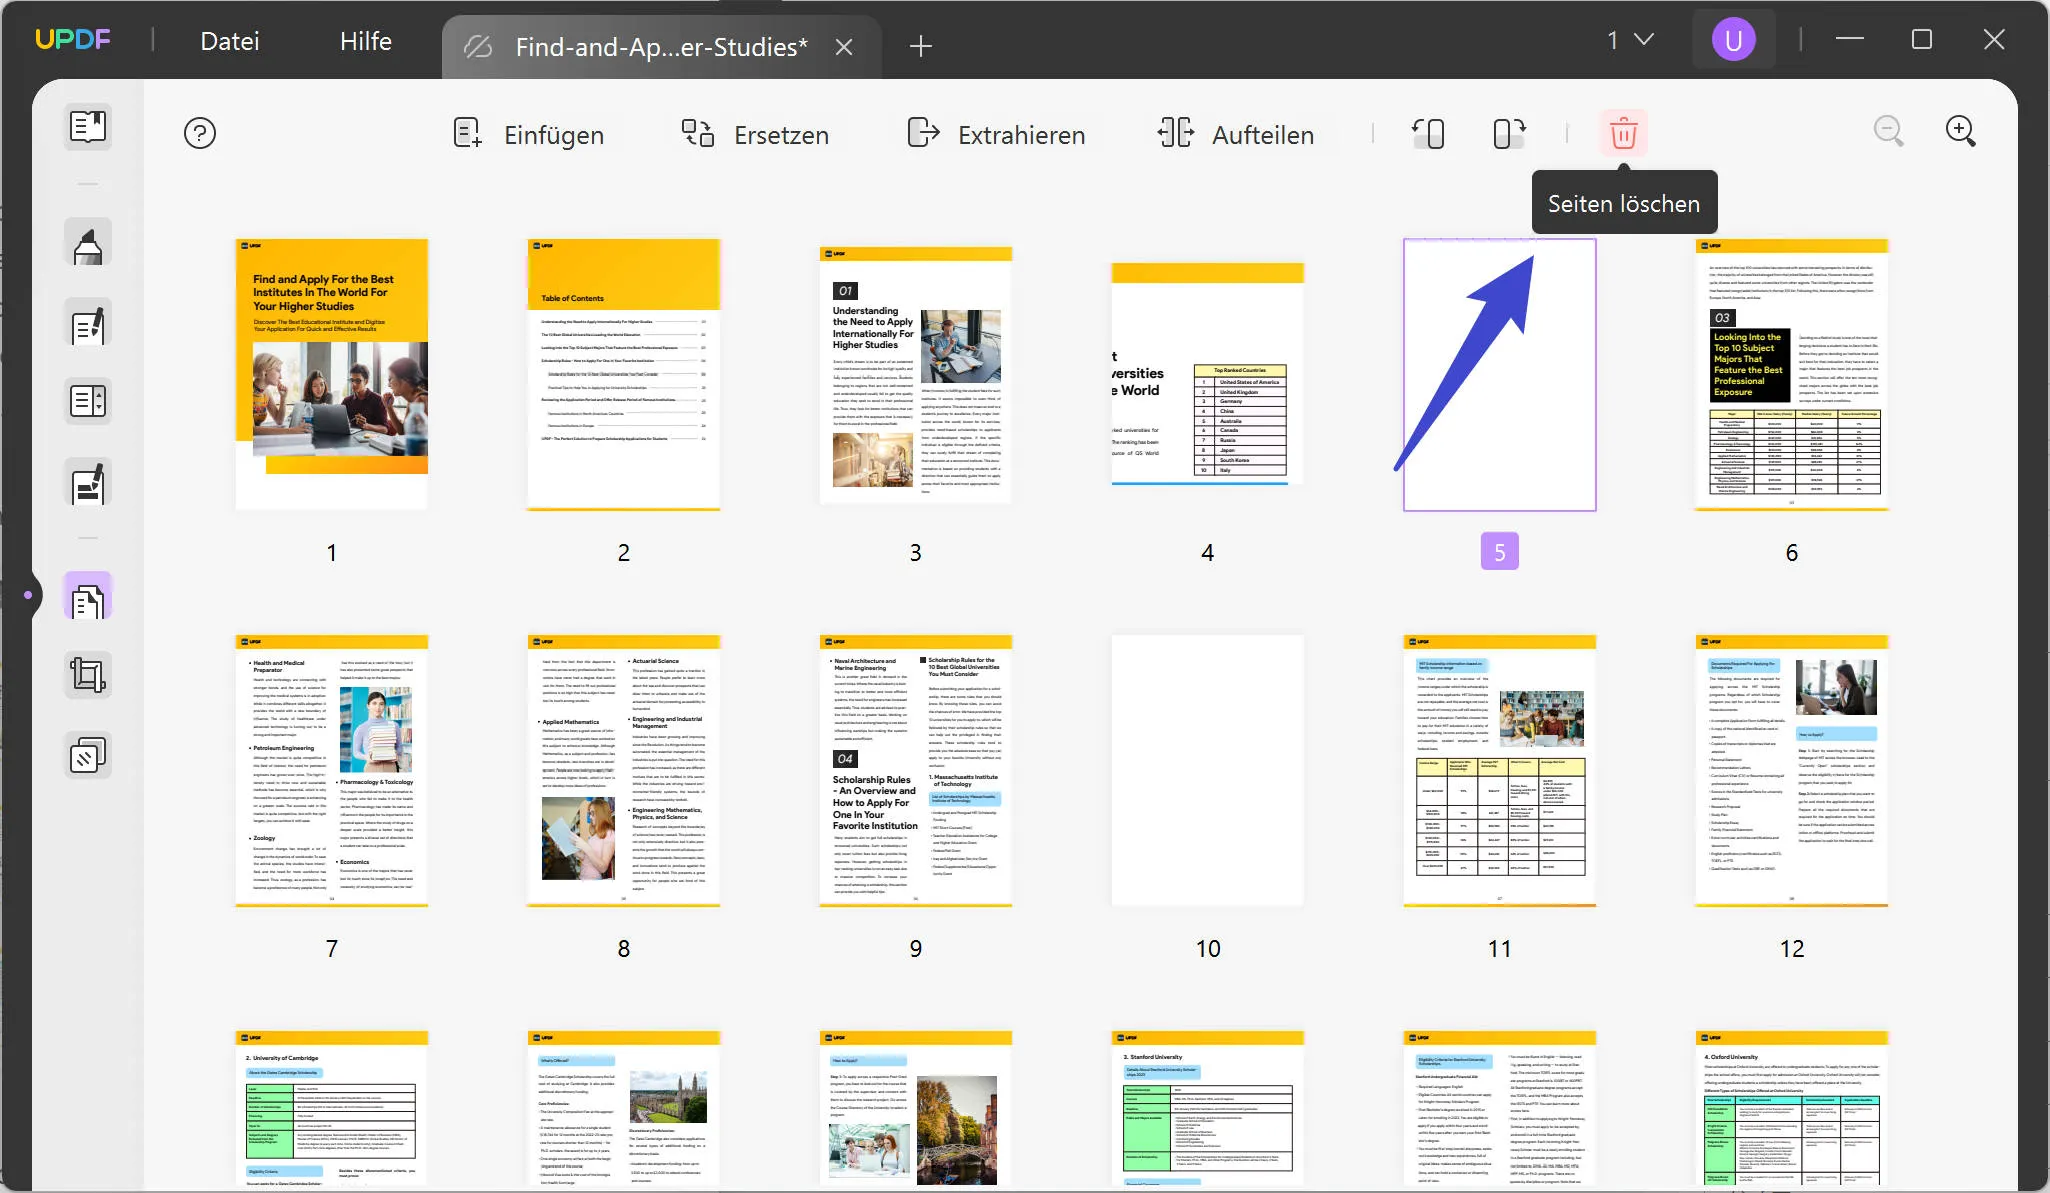This screenshot has height=1193, width=2050.
Task: Open the page deletion trash icon
Action: (1622, 132)
